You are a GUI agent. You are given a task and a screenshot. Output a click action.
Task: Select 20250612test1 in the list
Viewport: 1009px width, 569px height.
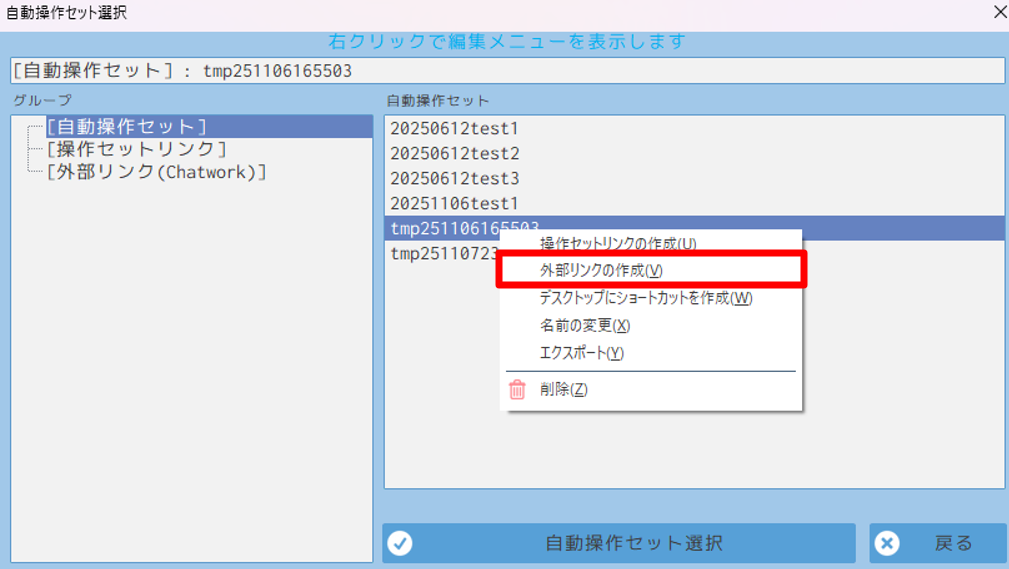pyautogui.click(x=455, y=129)
